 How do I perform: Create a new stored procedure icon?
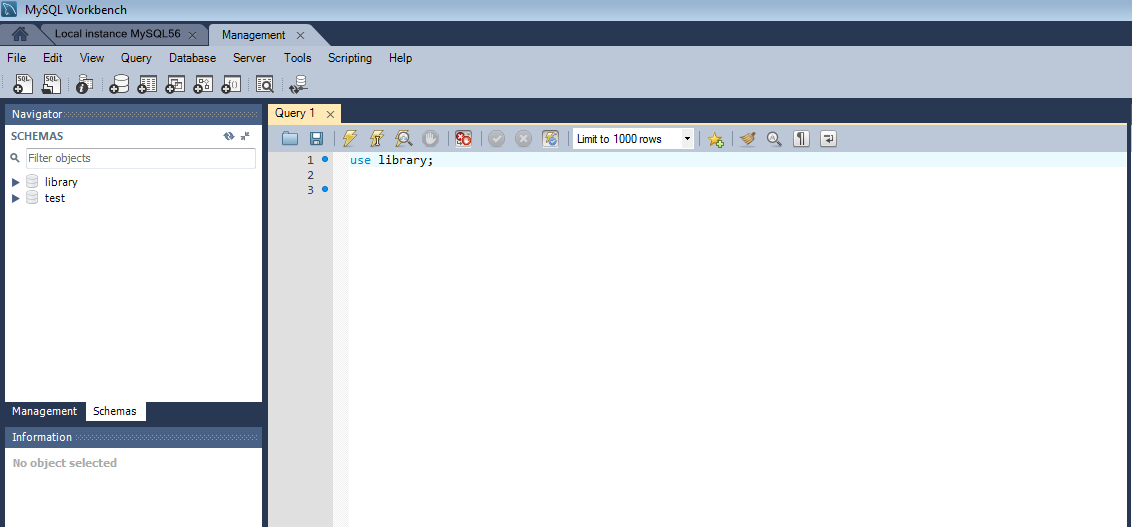click(x=203, y=84)
